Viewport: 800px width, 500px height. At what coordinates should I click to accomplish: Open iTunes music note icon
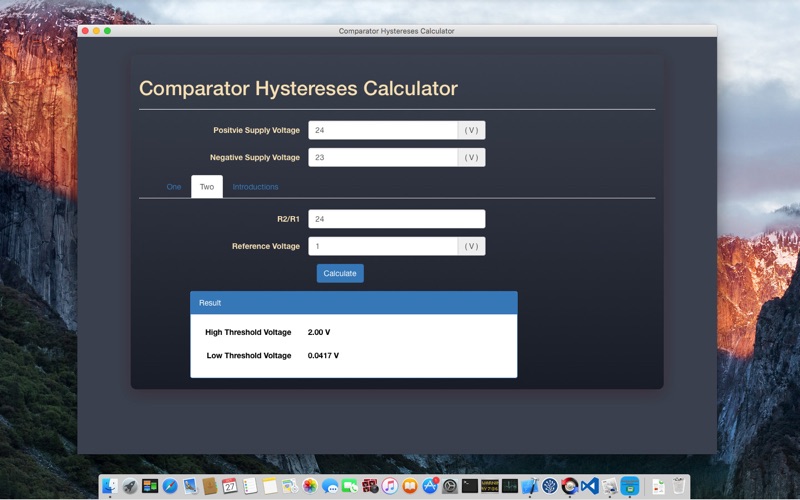(x=390, y=486)
